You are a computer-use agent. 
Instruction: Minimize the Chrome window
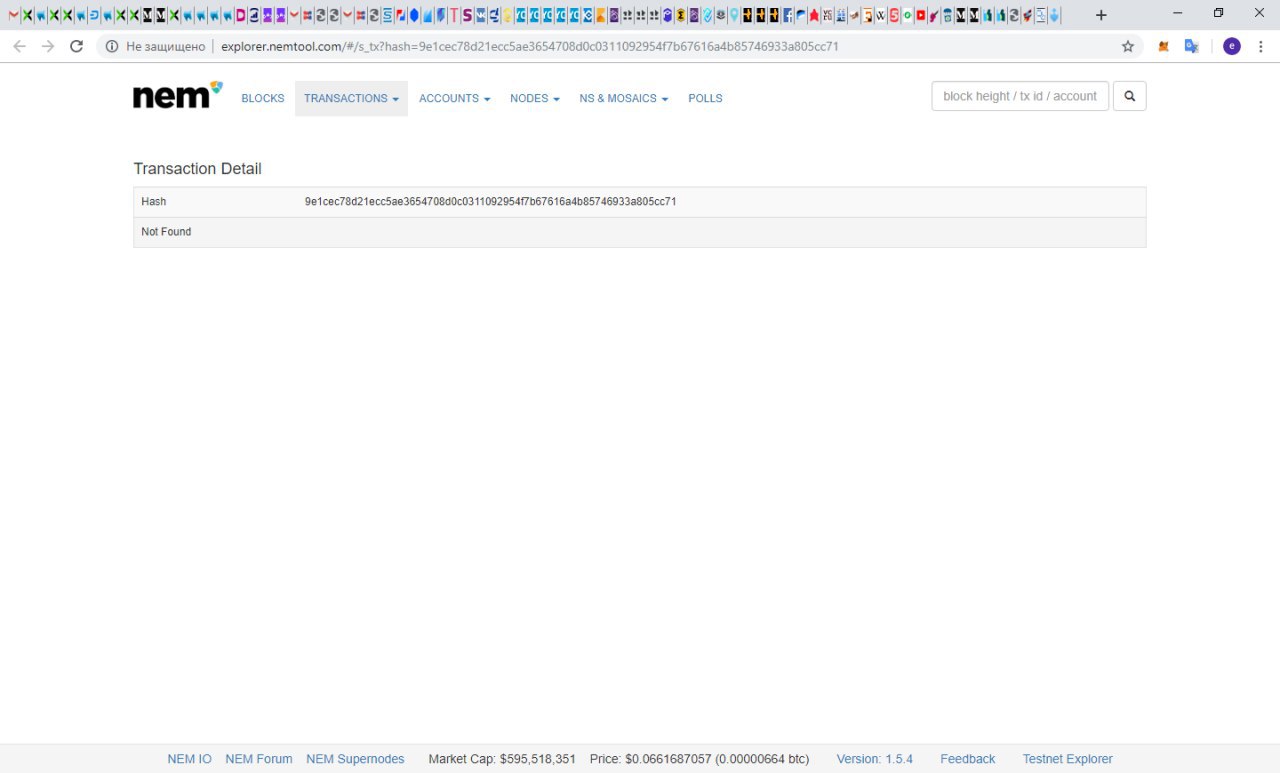pos(1177,13)
